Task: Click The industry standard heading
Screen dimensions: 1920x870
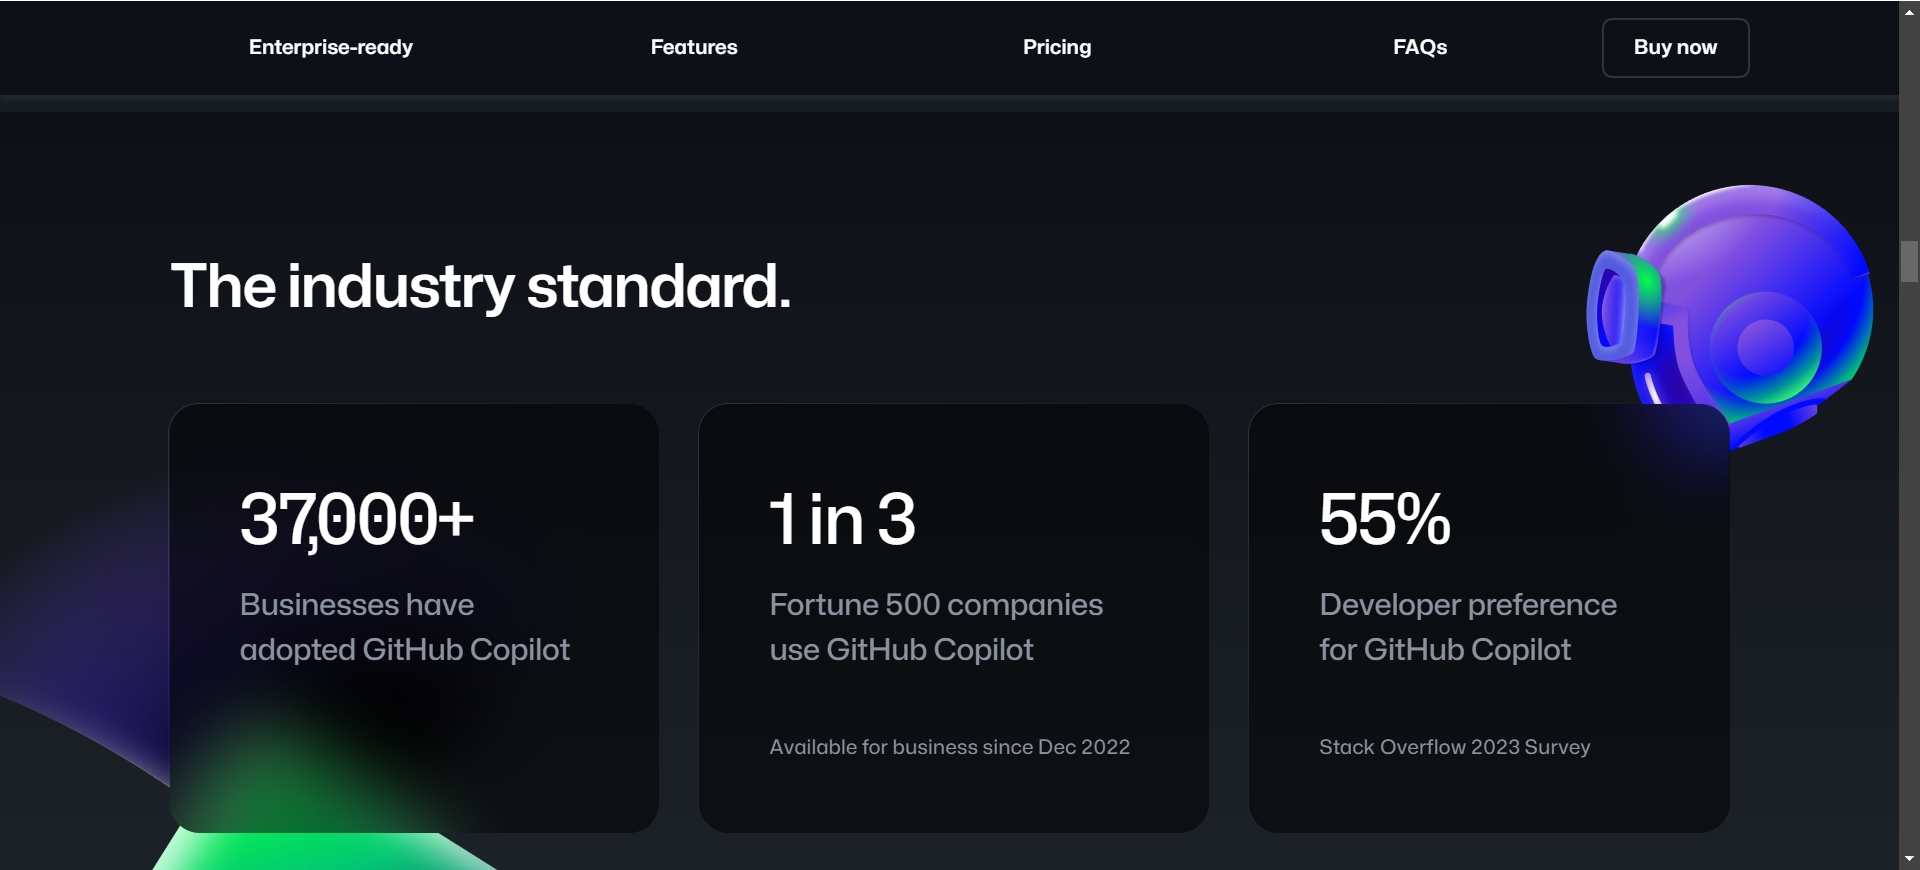Action: click(x=480, y=287)
